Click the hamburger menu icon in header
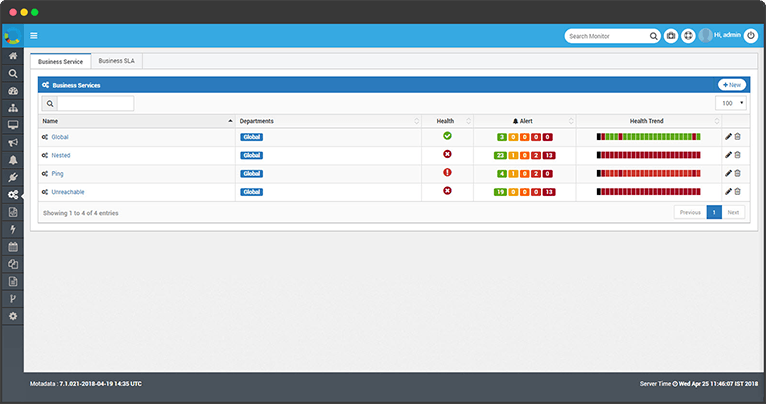The width and height of the screenshot is (766, 404). coord(34,35)
